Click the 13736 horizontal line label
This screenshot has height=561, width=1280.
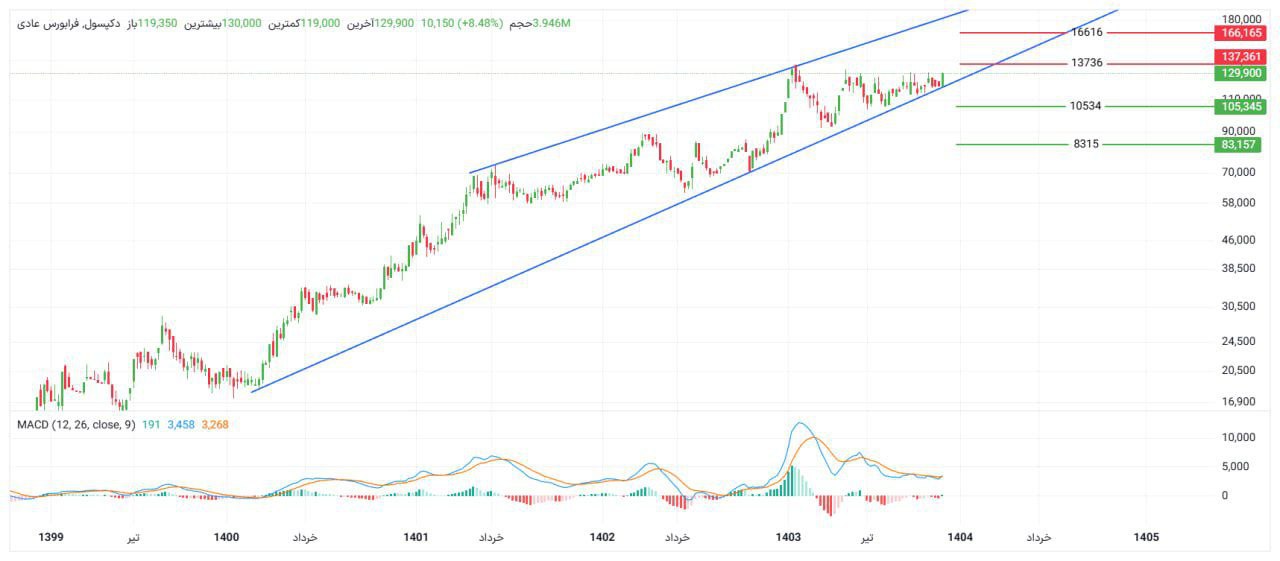pyautogui.click(x=1086, y=63)
